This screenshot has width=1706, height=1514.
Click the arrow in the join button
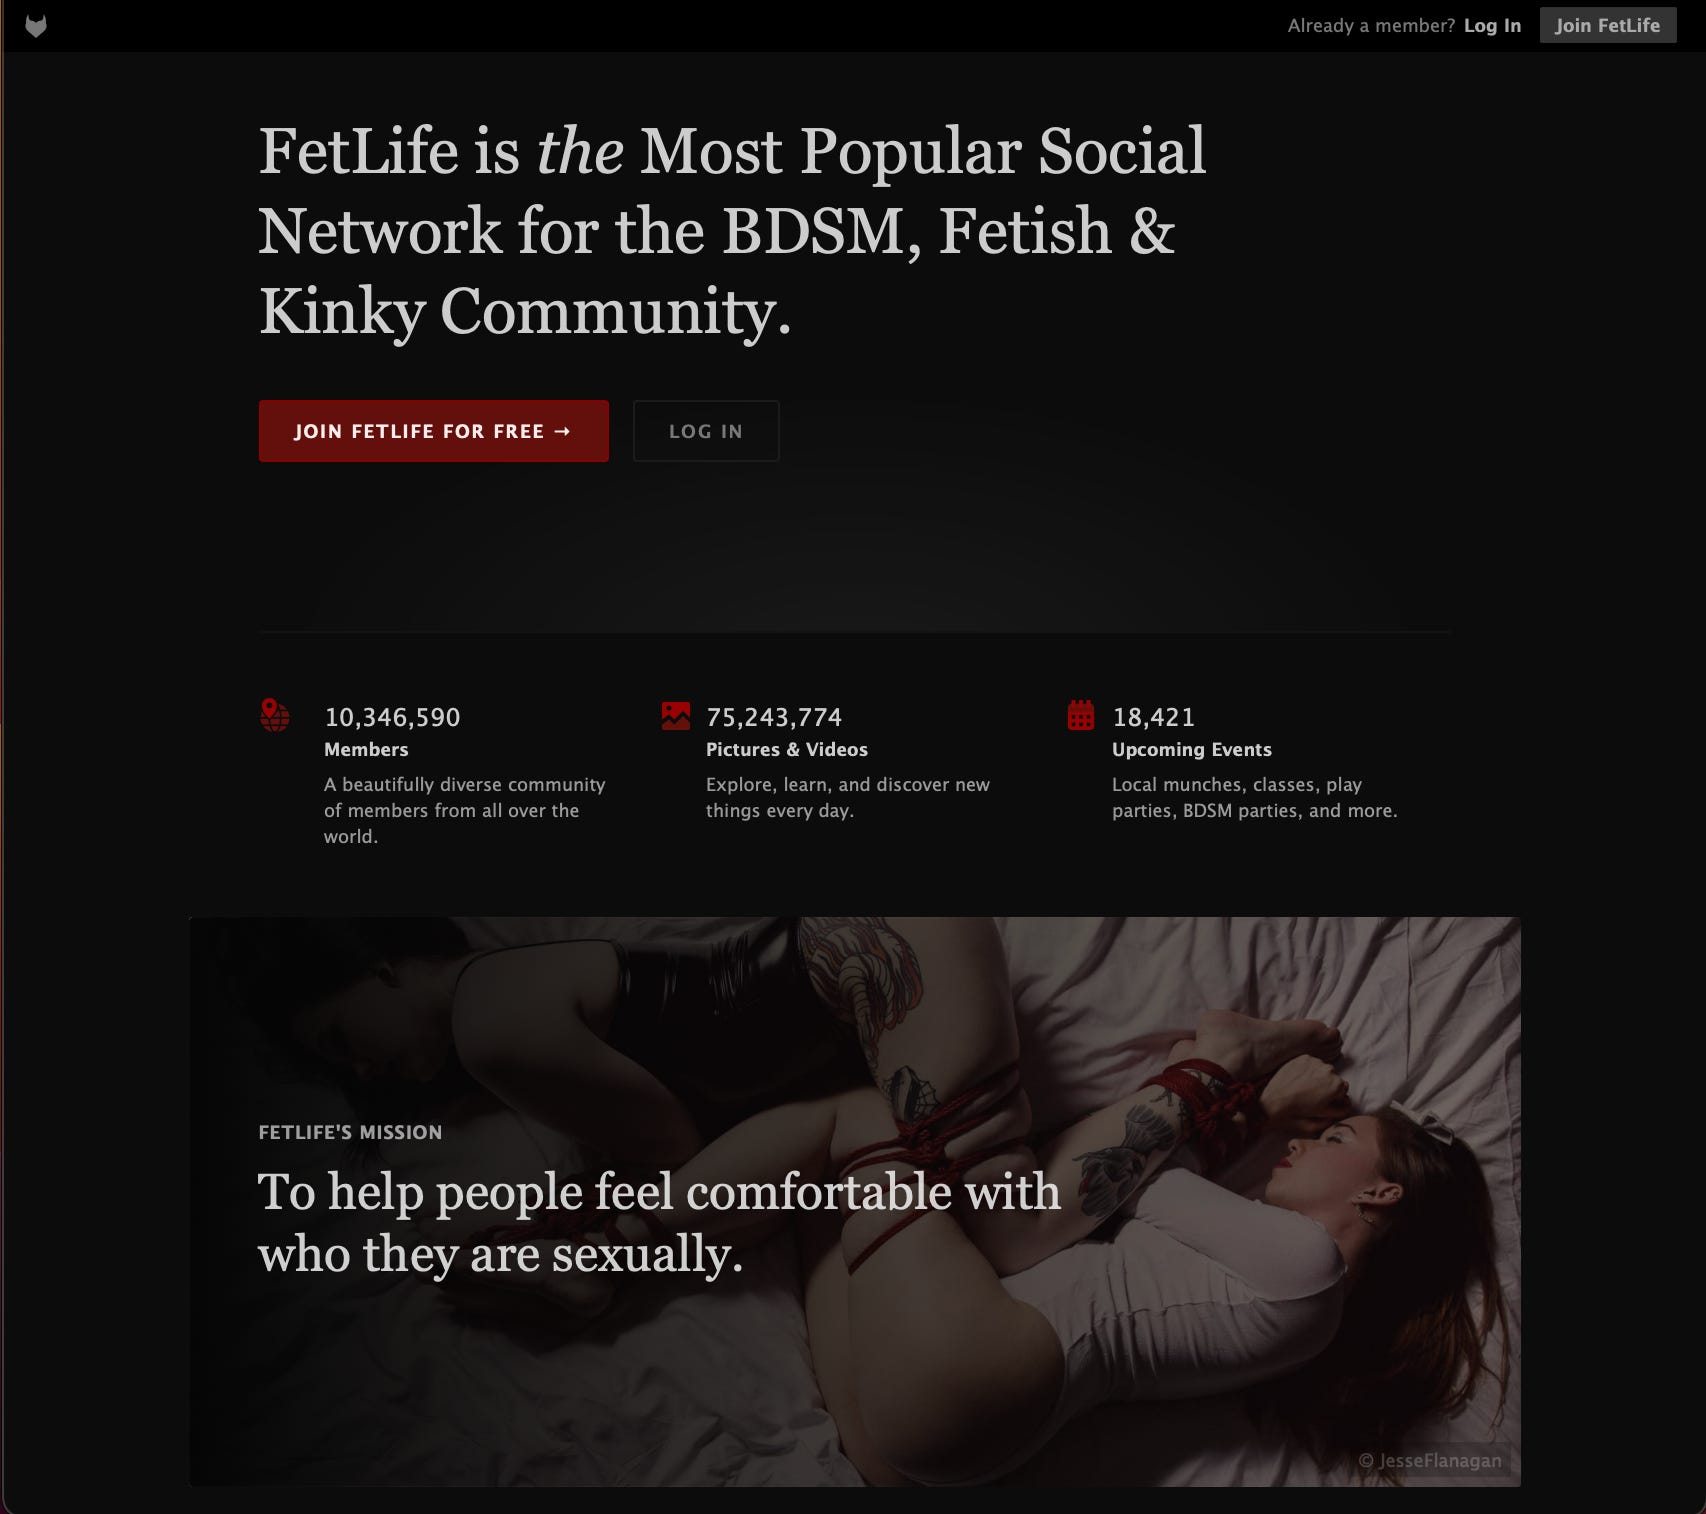pos(562,431)
